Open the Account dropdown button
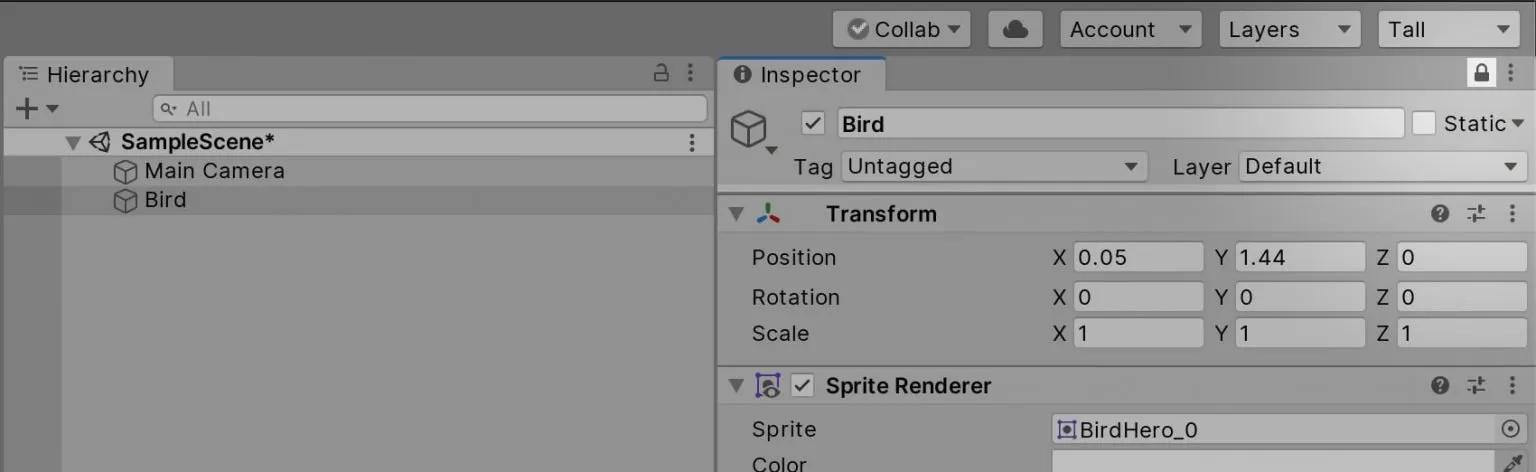This screenshot has height=472, width=1536. 1129,29
